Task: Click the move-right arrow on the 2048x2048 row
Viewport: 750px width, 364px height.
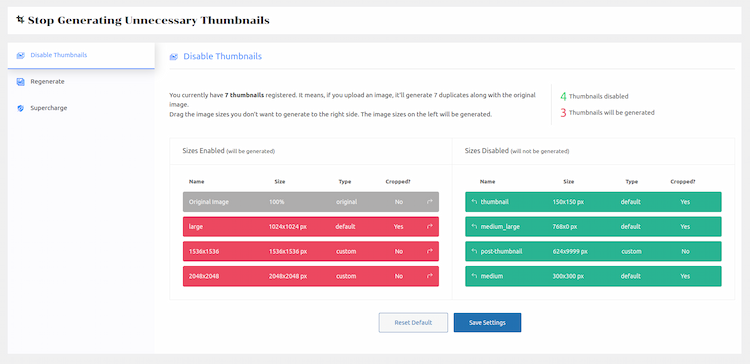Action: [x=430, y=276]
